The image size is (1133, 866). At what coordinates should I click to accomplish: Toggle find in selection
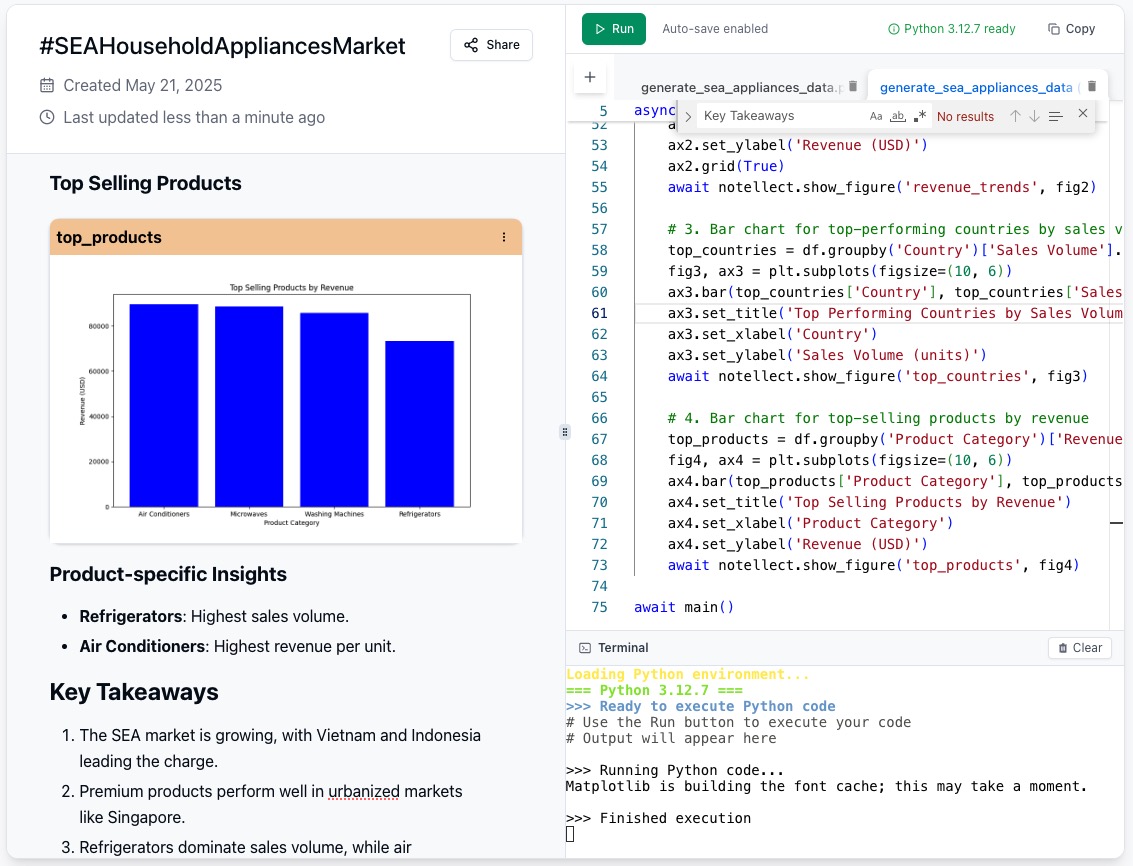coord(1056,116)
